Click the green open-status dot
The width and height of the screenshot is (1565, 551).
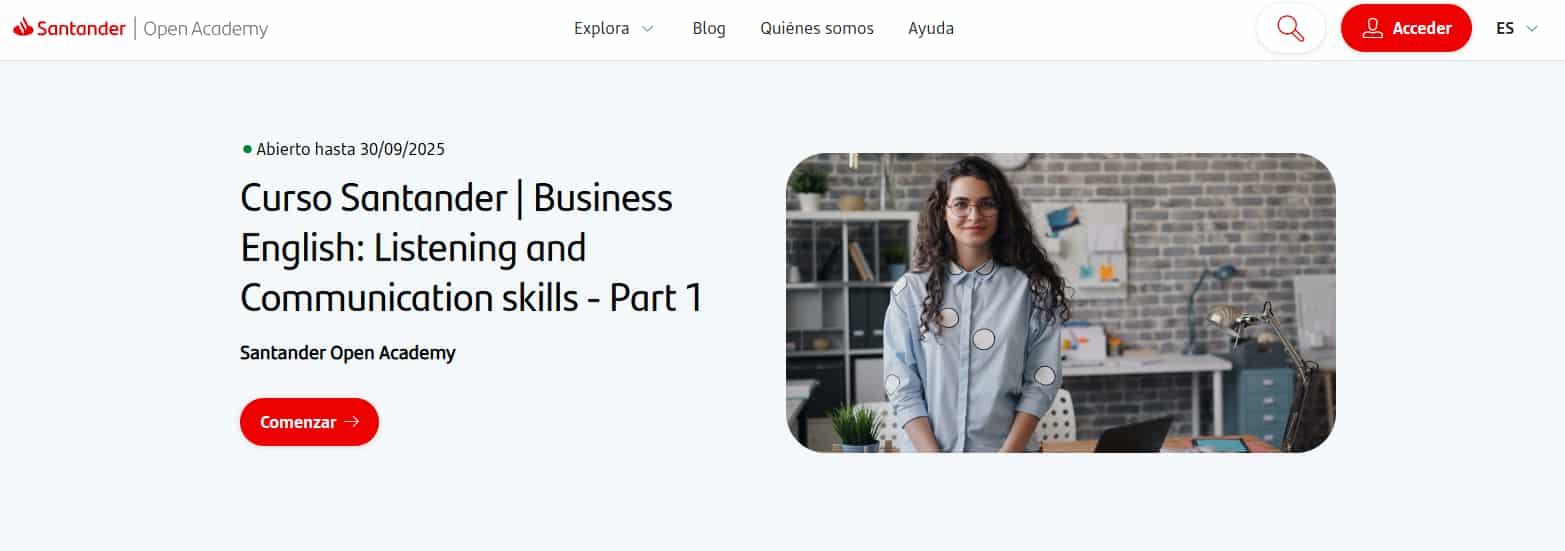coord(247,149)
